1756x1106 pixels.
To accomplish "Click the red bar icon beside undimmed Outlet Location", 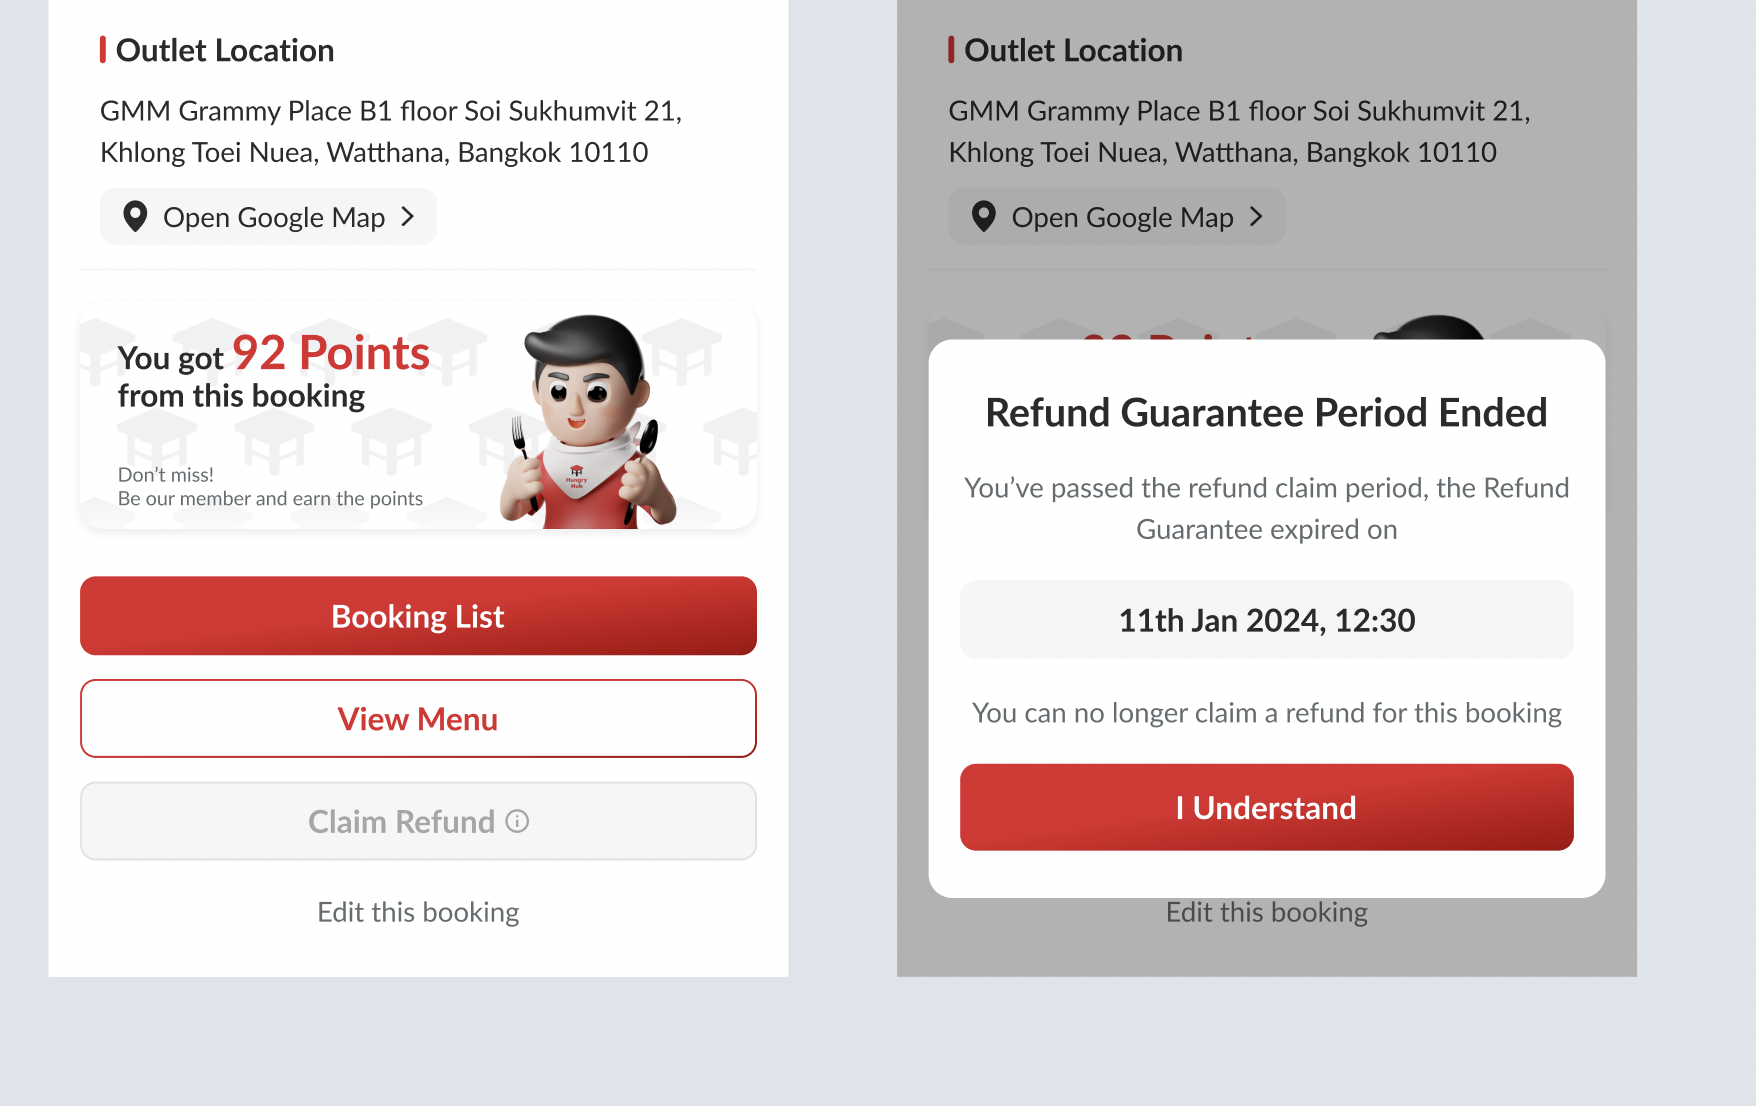I will (103, 50).
